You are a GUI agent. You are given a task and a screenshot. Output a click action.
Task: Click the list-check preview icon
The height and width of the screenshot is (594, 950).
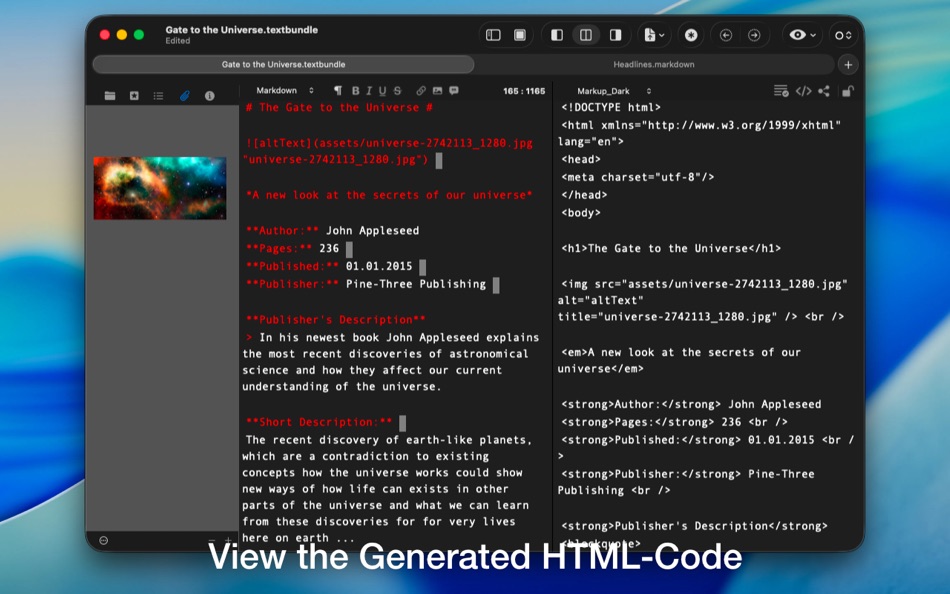point(781,91)
